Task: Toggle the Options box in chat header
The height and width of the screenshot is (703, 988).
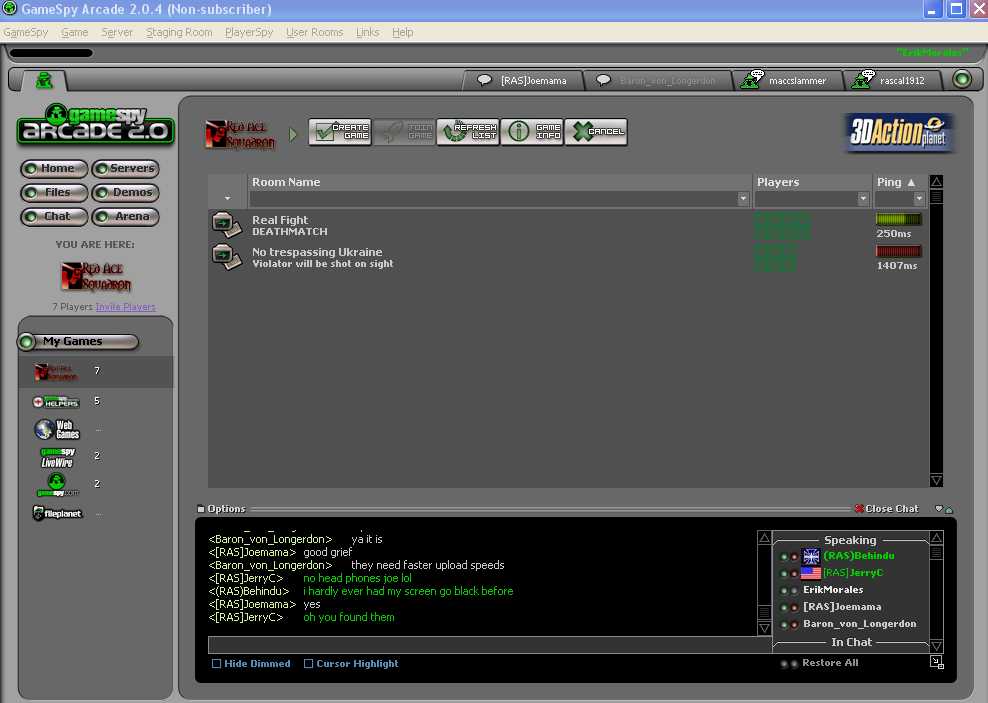Action: pyautogui.click(x=200, y=508)
